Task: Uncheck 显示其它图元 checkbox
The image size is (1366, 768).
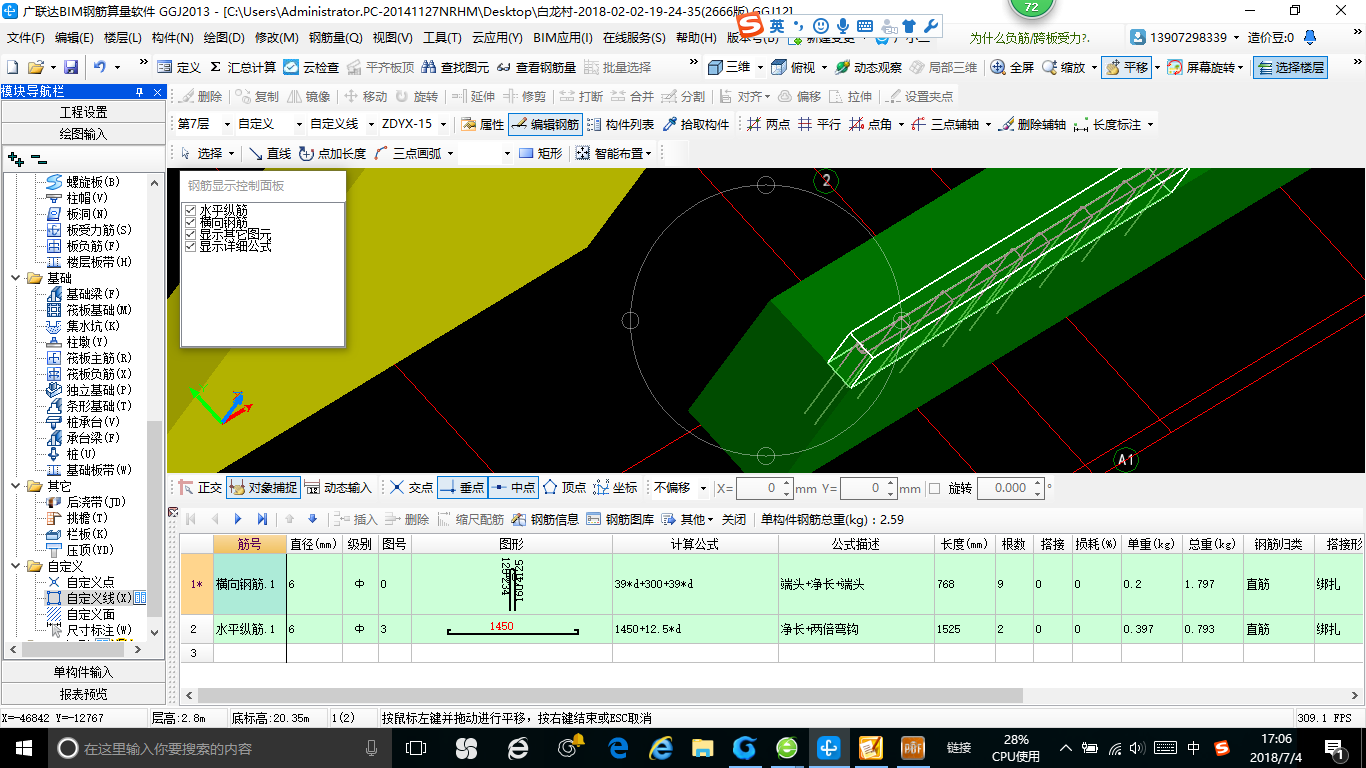Action: (190, 234)
